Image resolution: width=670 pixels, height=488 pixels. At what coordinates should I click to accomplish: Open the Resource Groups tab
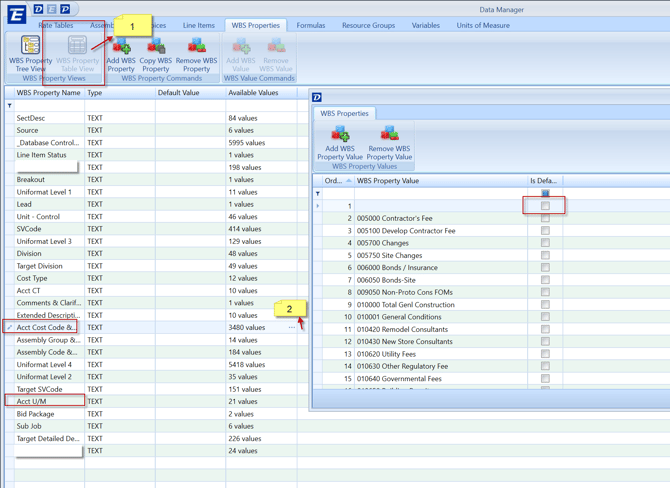tap(368, 25)
